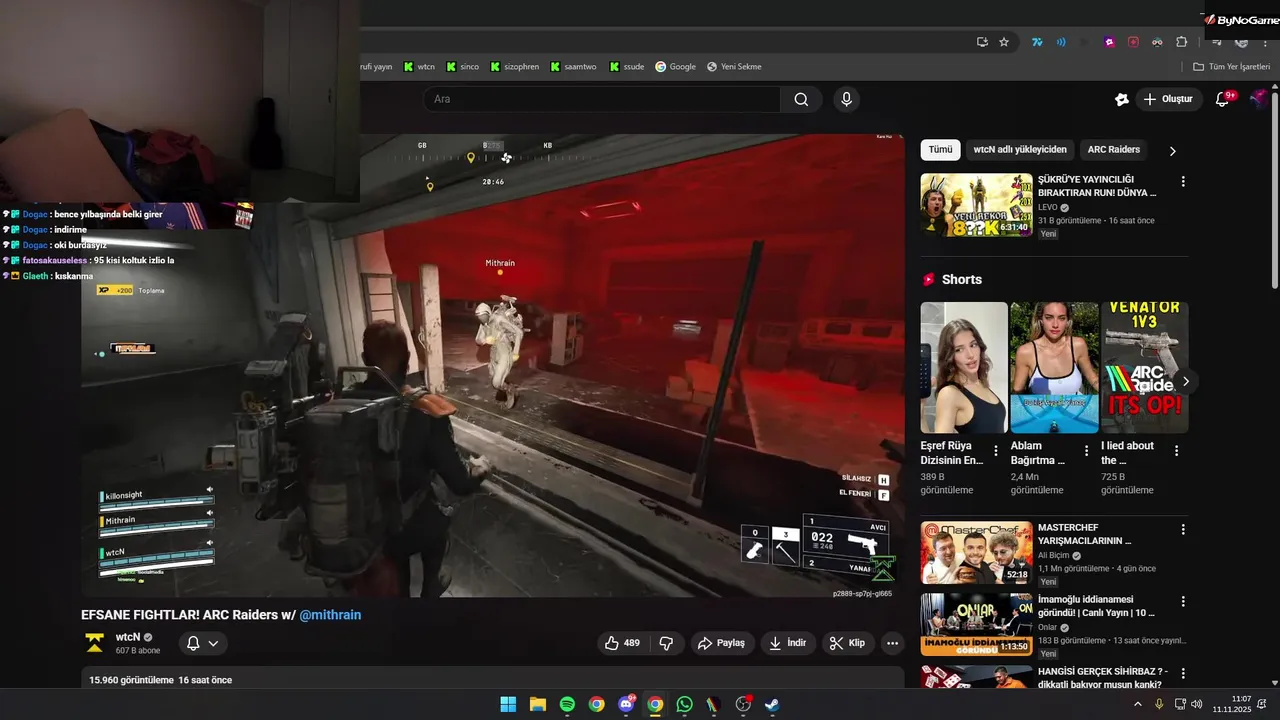Open options for MASTERCHEF YARIŞMACILARININ video

tap(1183, 529)
